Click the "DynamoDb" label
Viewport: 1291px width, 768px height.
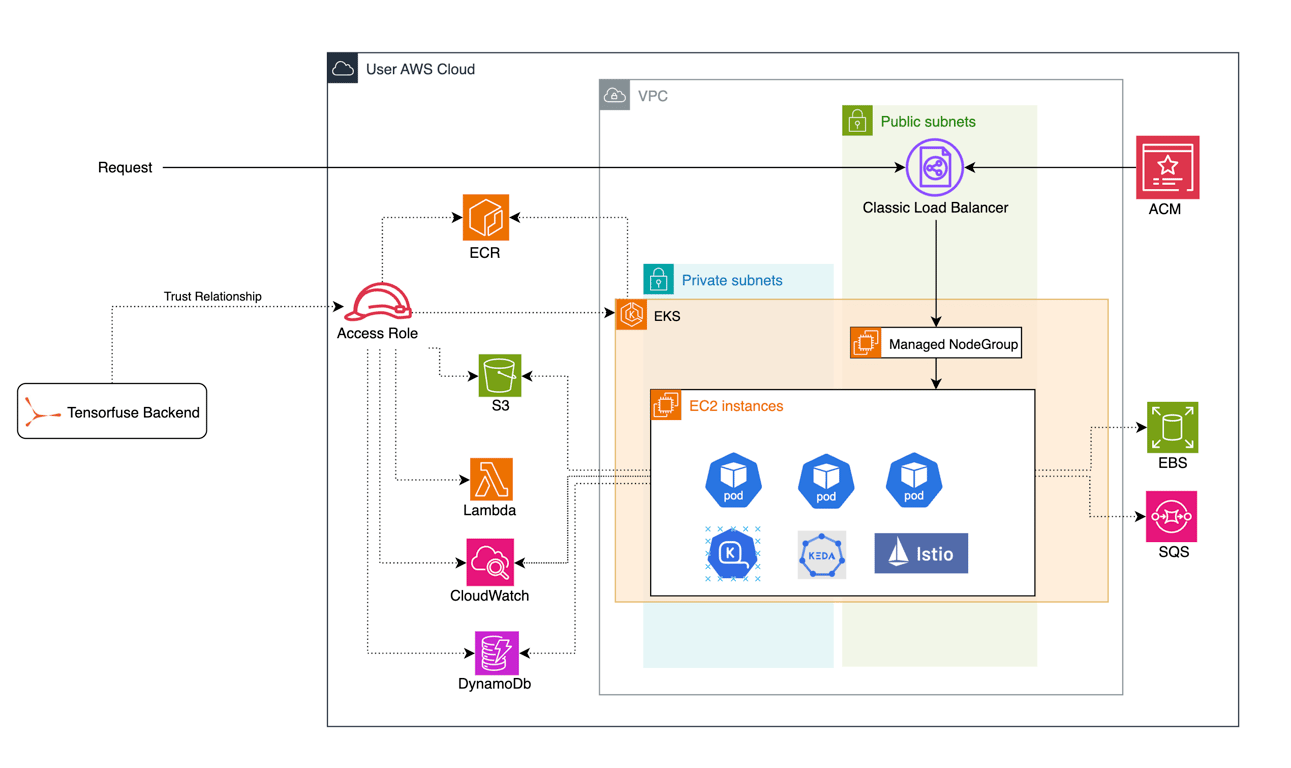[x=495, y=685]
